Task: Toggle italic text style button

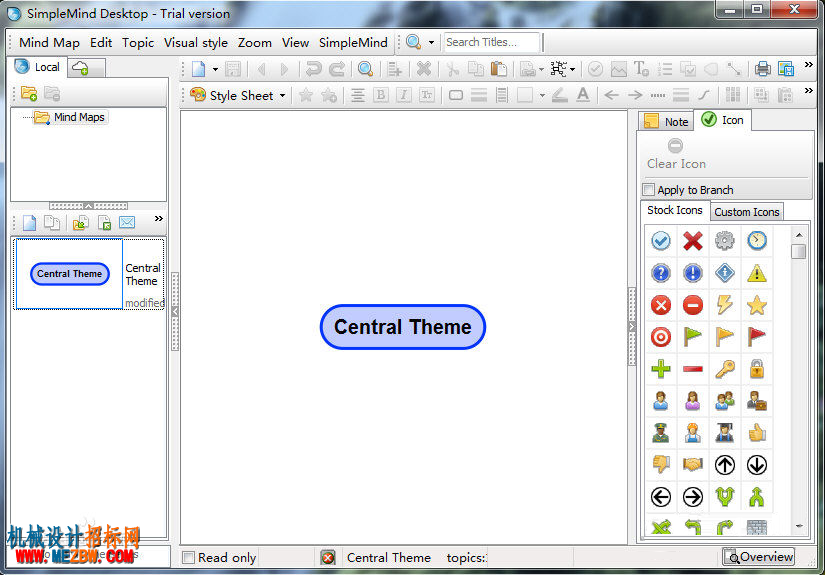Action: [404, 95]
